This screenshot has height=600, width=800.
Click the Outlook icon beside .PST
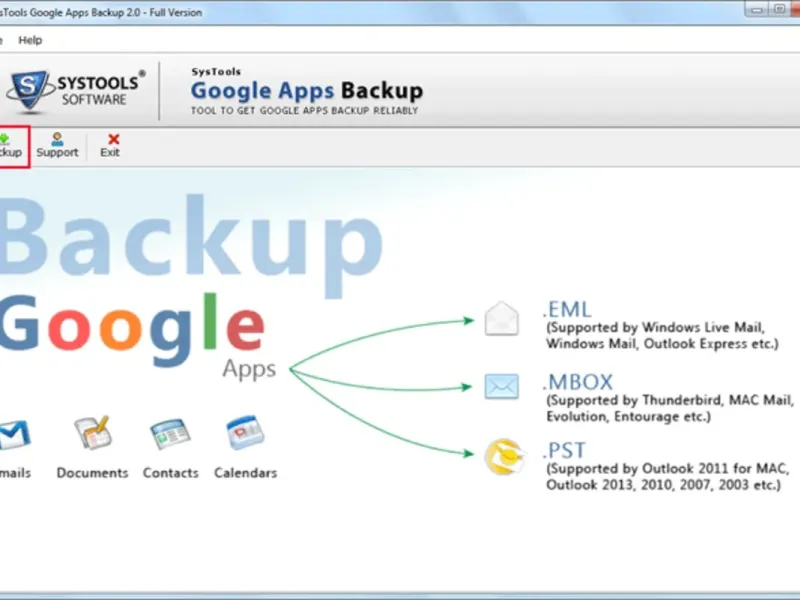(504, 457)
